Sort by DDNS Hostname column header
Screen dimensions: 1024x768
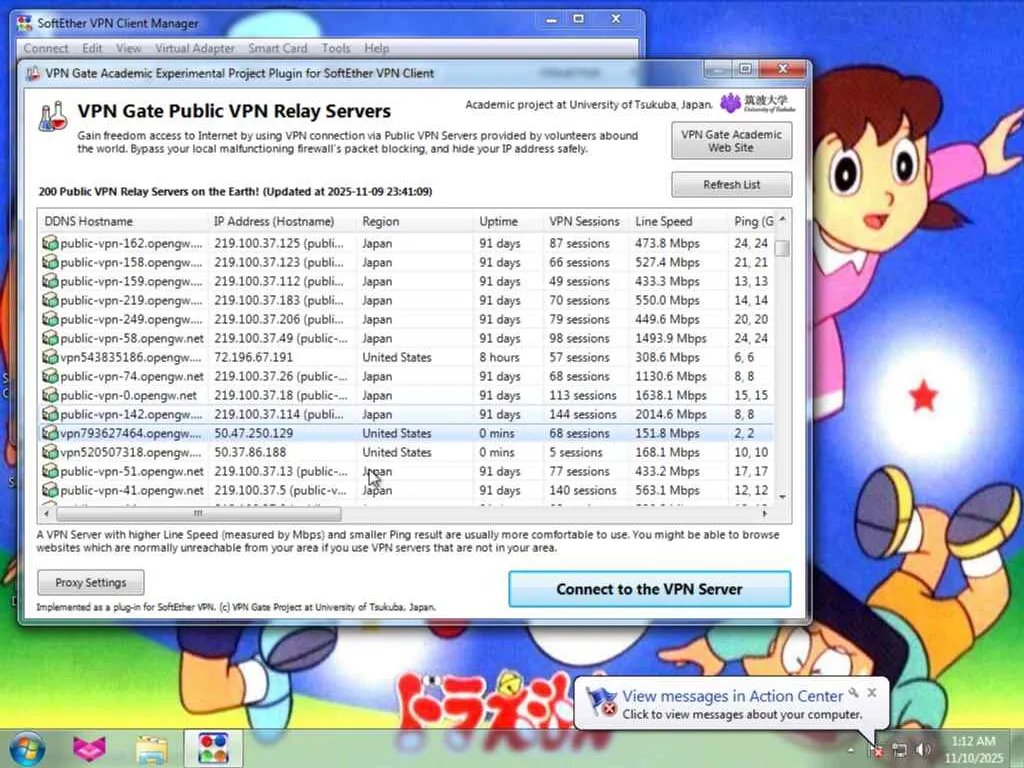(123, 221)
